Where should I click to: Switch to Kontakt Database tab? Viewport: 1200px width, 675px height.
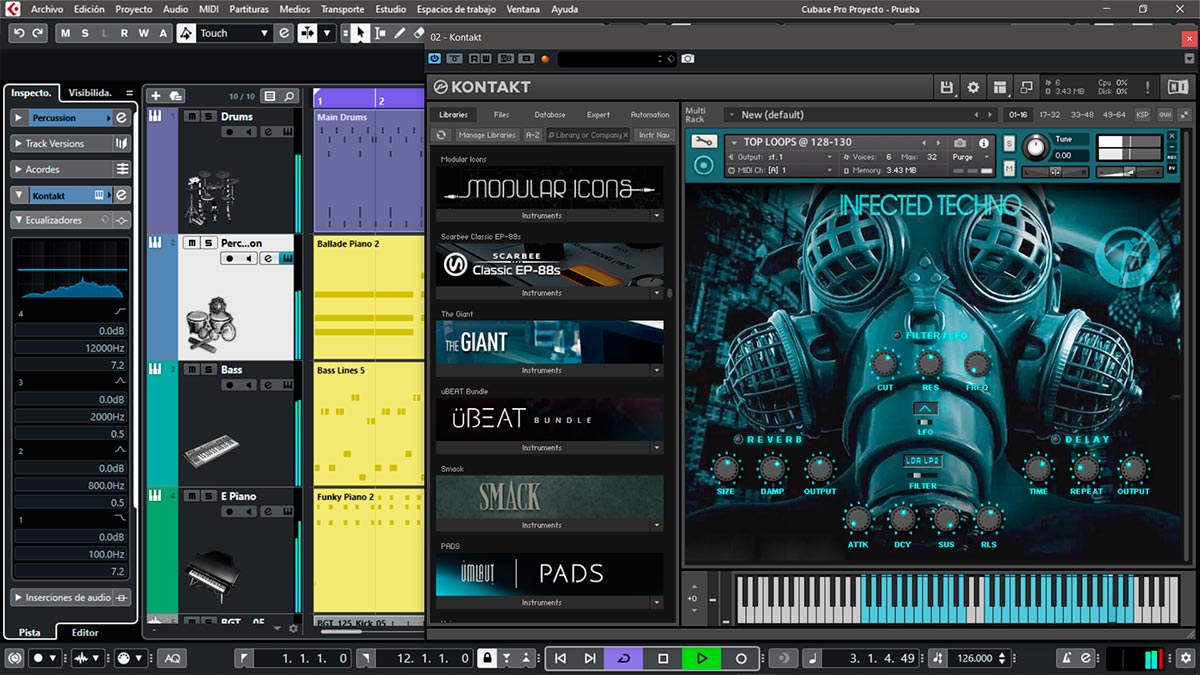pos(550,115)
